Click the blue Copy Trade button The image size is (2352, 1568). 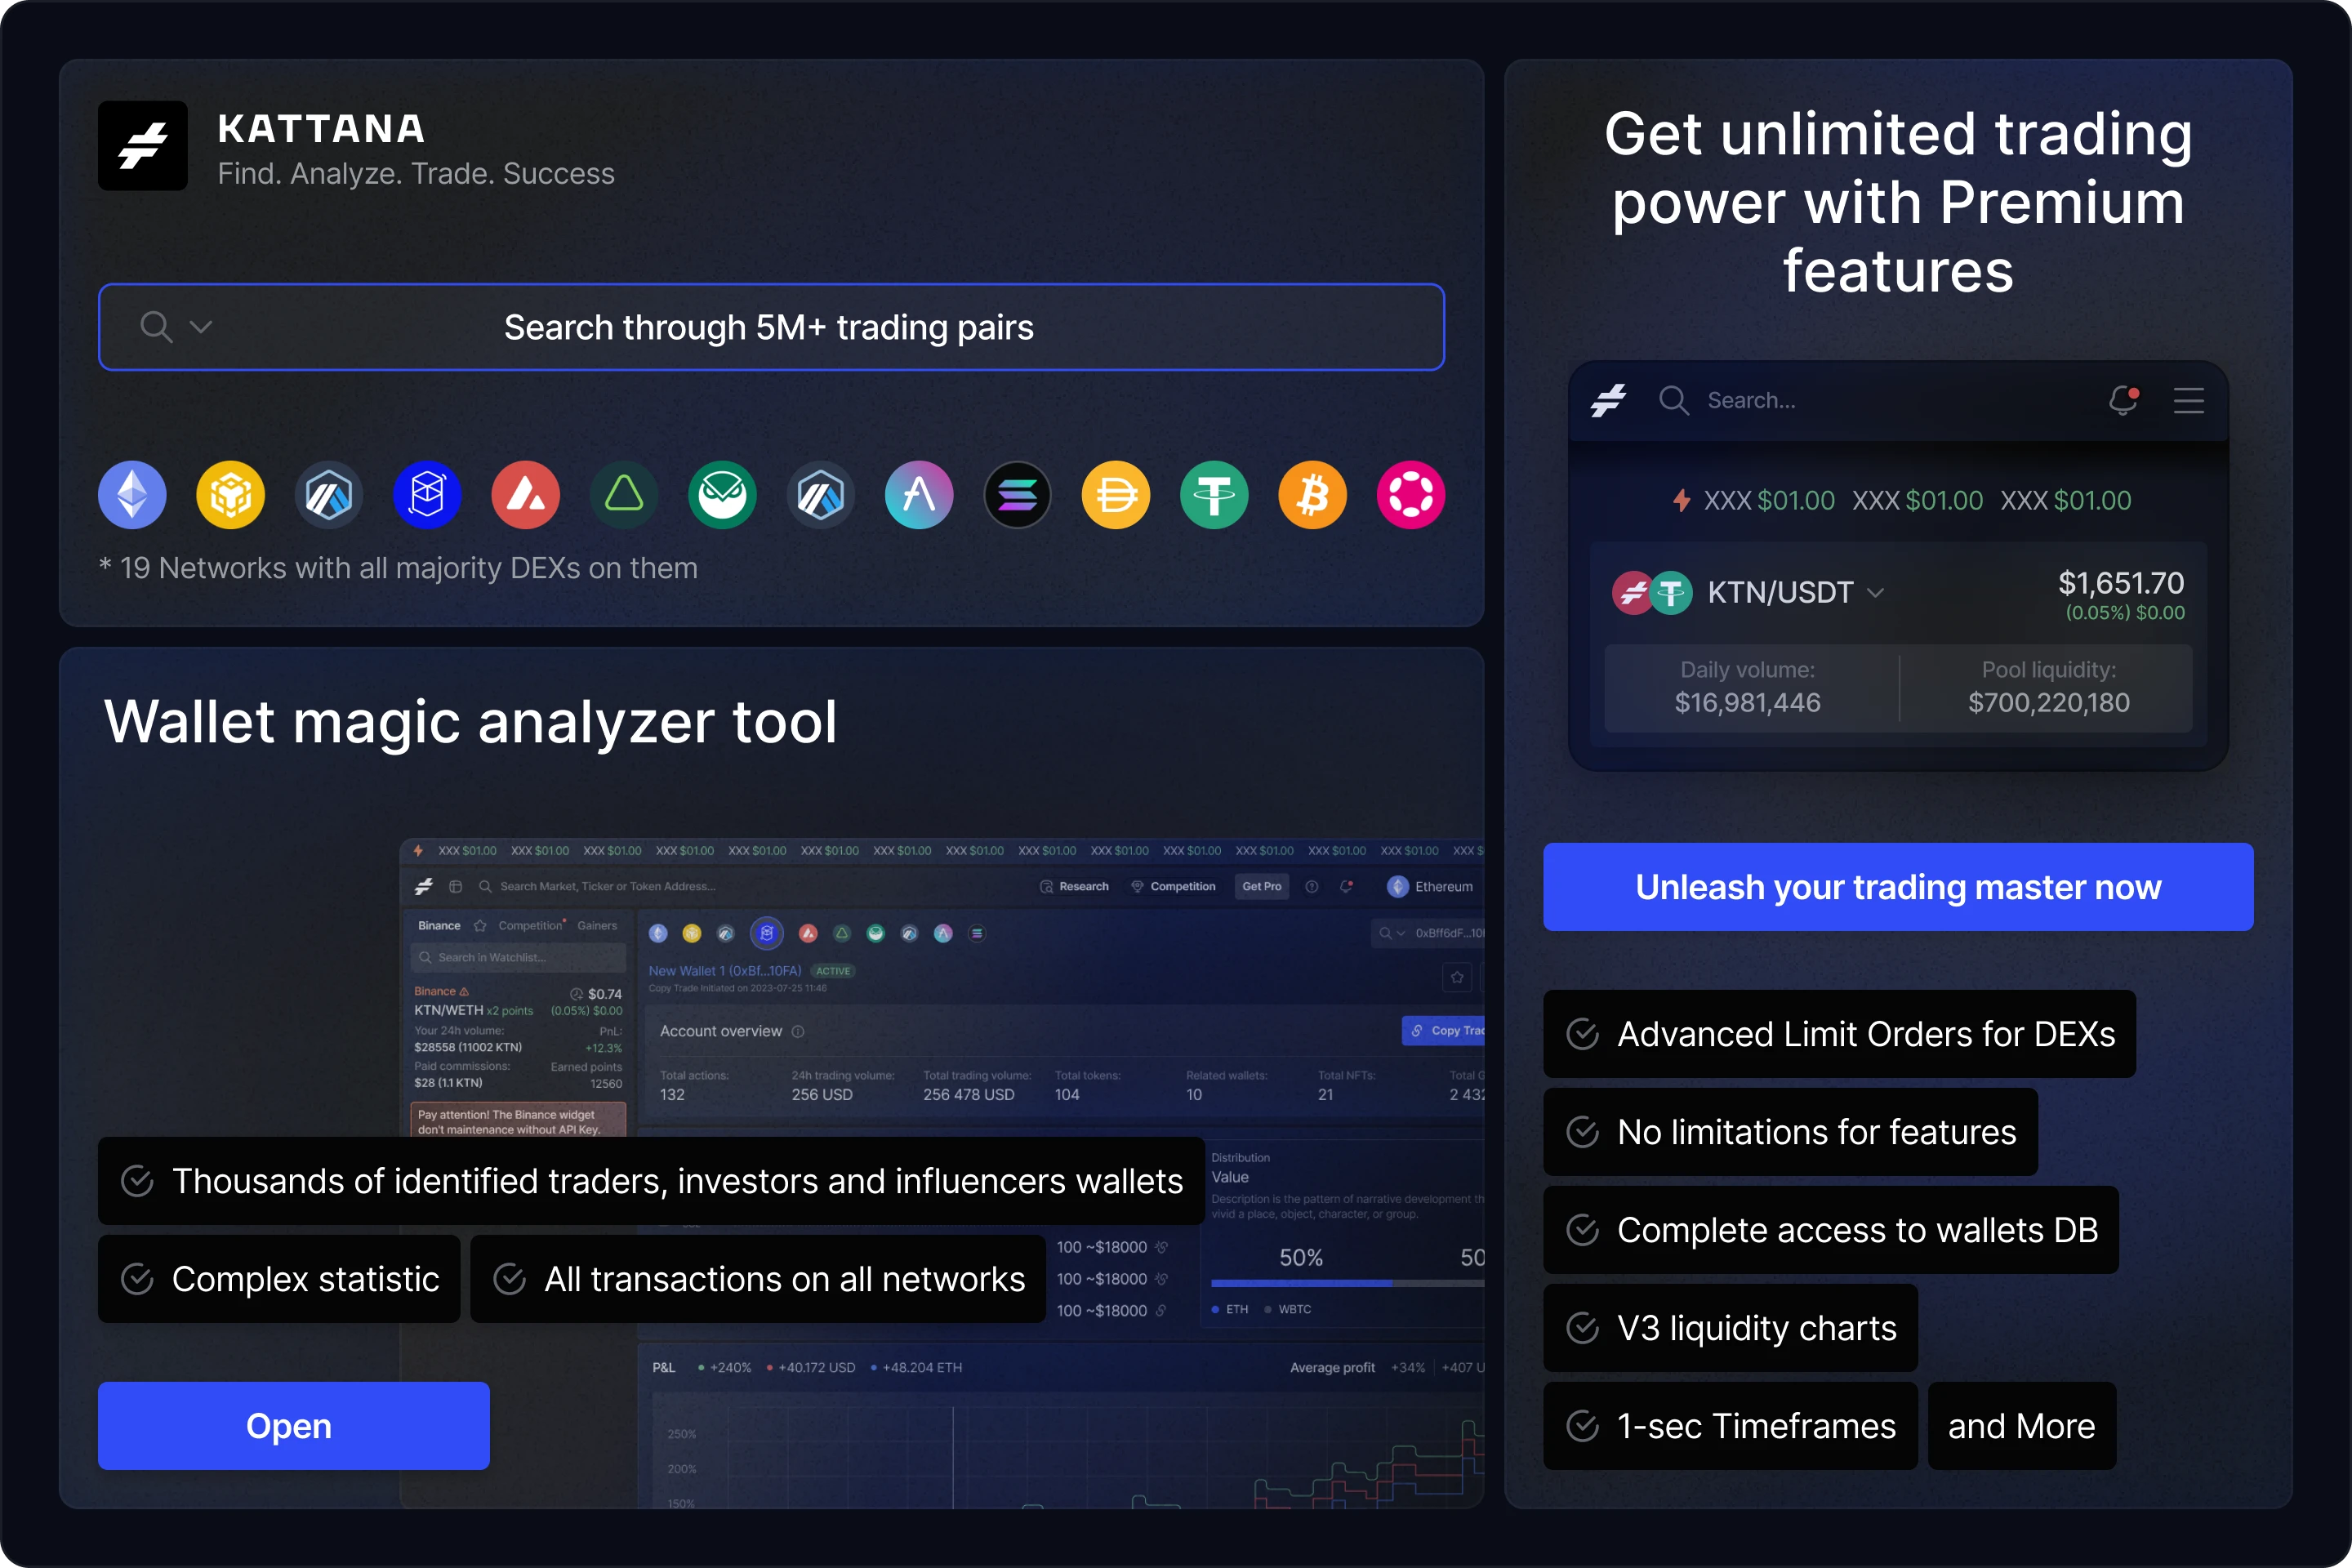click(1444, 1031)
